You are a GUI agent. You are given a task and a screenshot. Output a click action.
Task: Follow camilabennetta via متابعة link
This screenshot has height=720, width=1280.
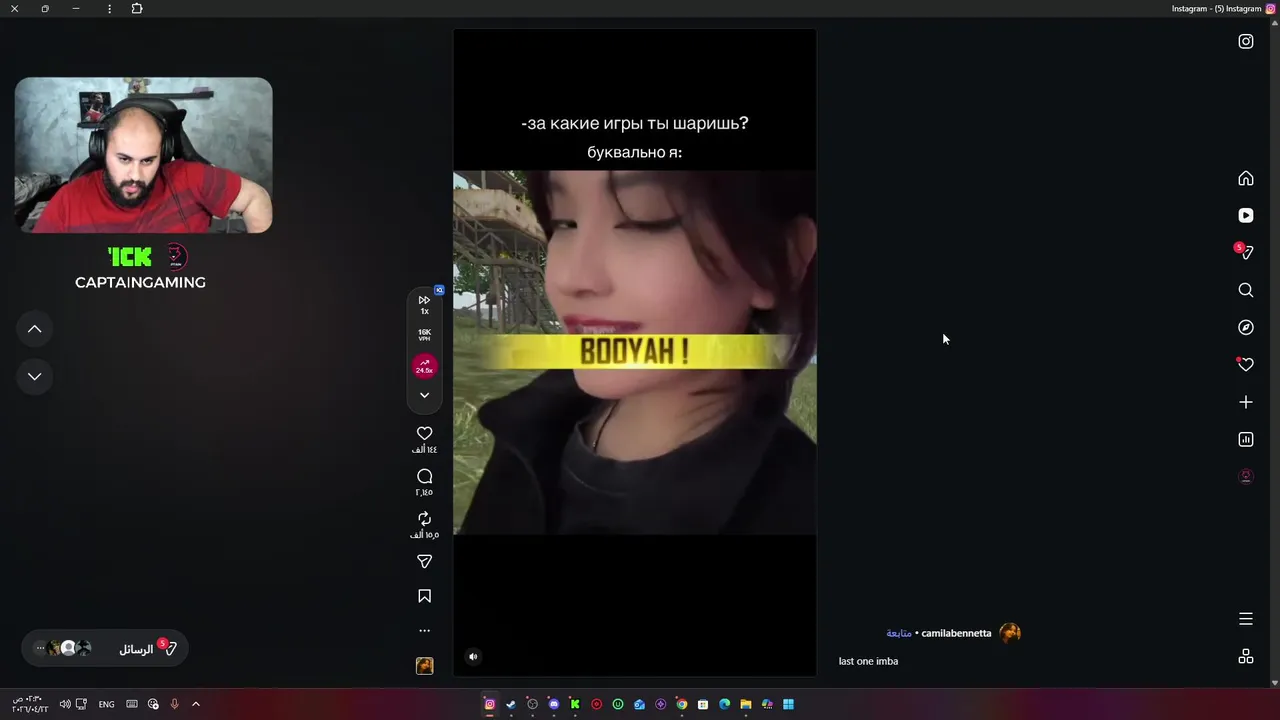click(898, 633)
